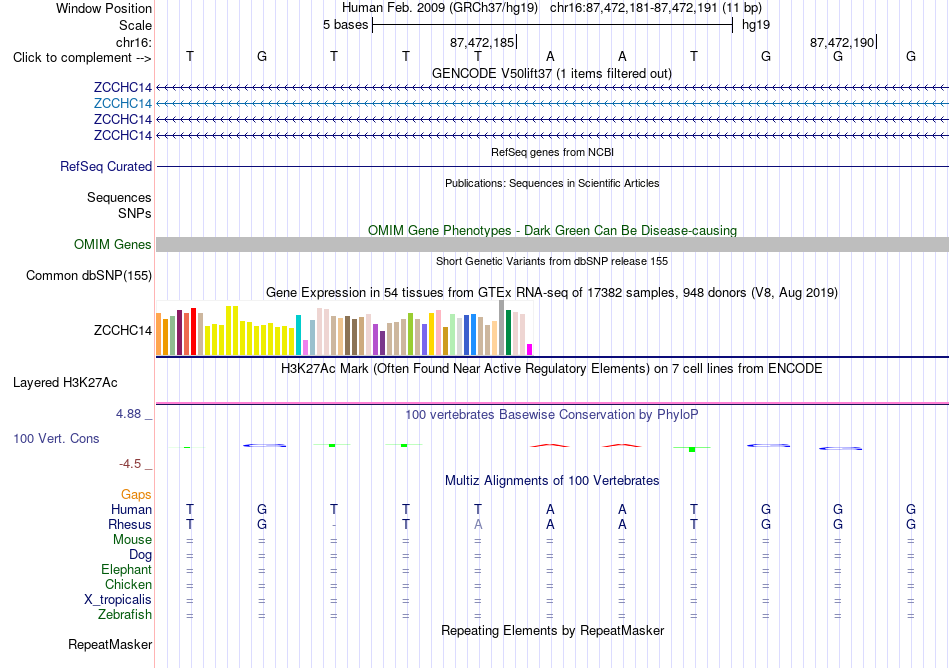Open 'Publications: Sequences in Scientific Articles' title
The image size is (950, 668).
click(552, 184)
